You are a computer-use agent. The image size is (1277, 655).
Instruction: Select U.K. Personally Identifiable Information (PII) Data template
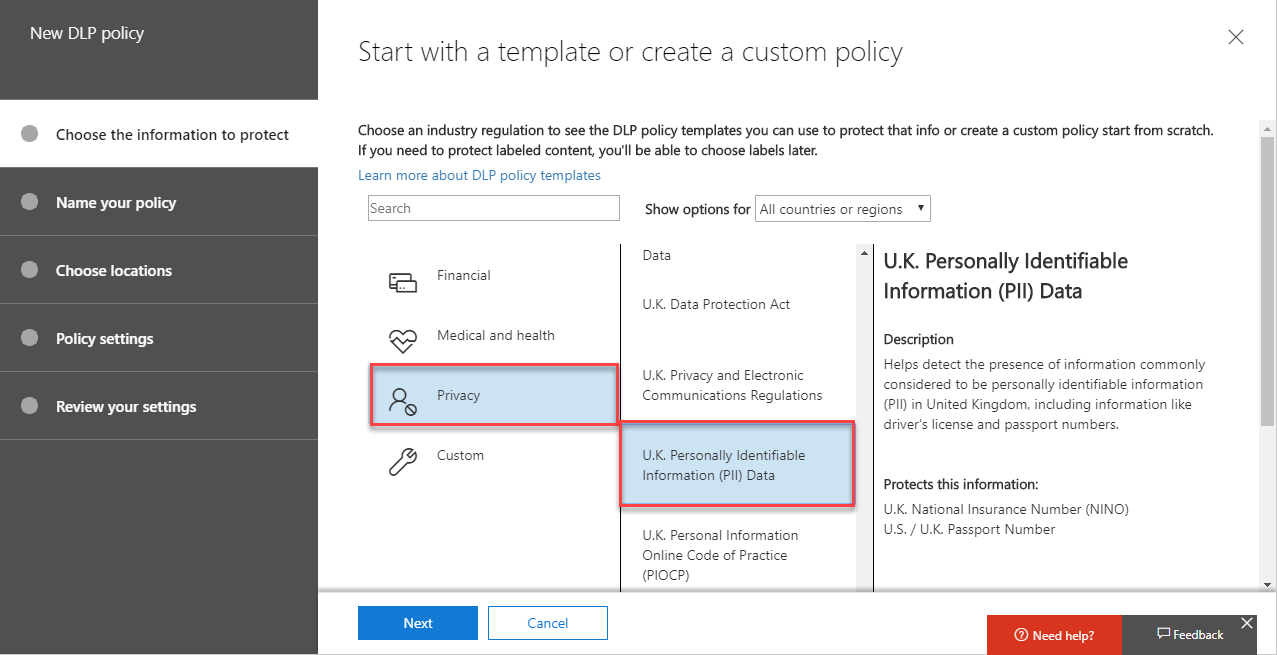click(x=738, y=465)
